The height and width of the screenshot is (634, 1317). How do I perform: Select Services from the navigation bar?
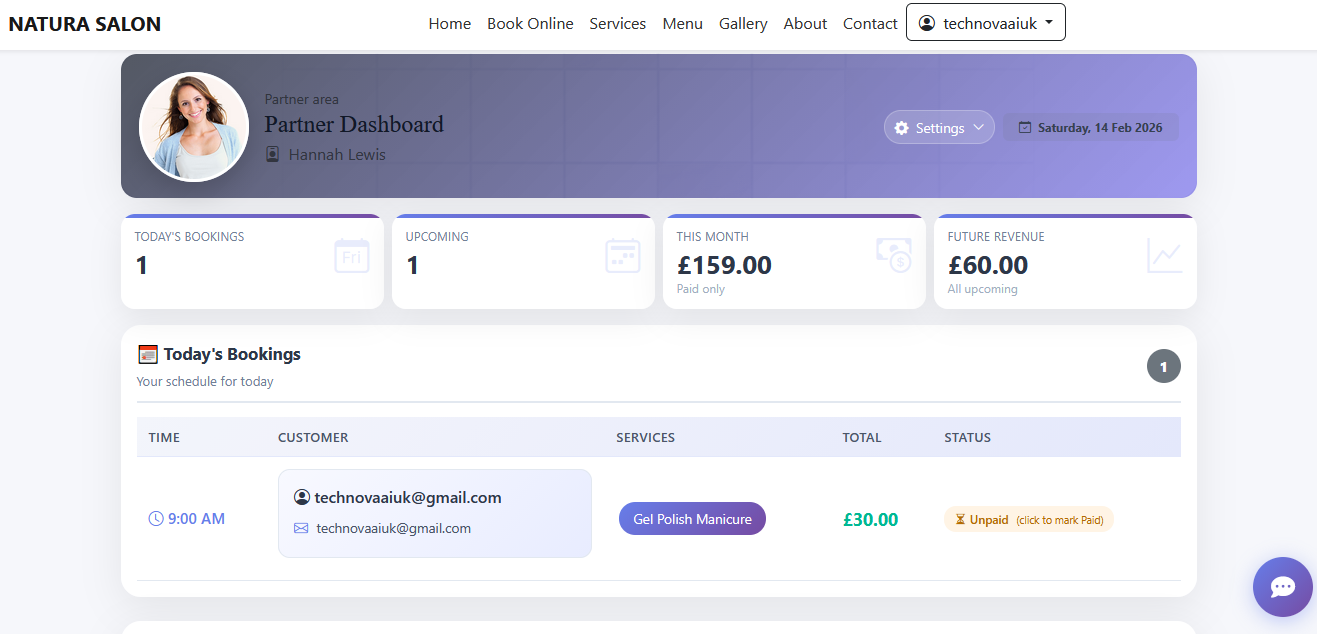617,23
